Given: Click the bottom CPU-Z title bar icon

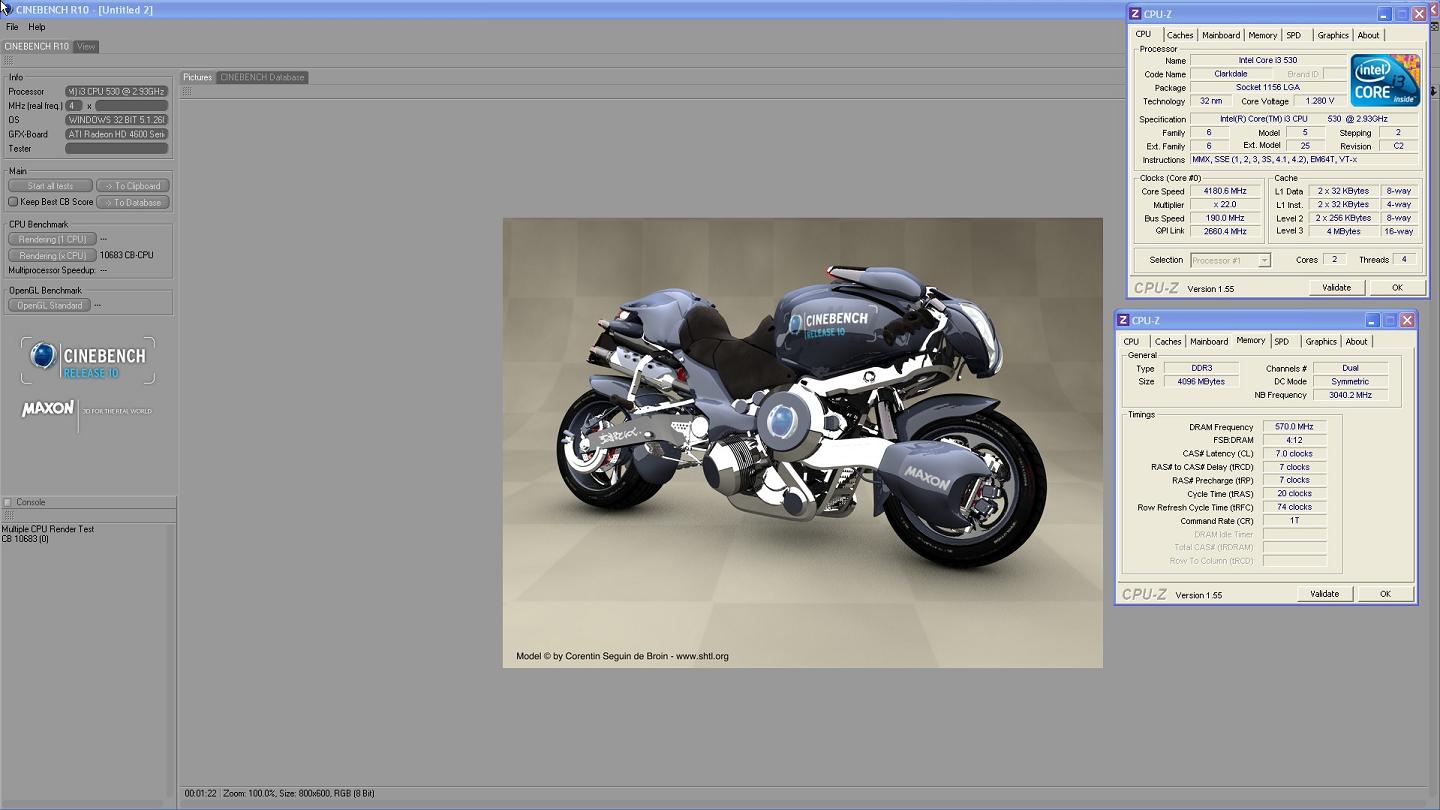Looking at the screenshot, I should pyautogui.click(x=1123, y=320).
